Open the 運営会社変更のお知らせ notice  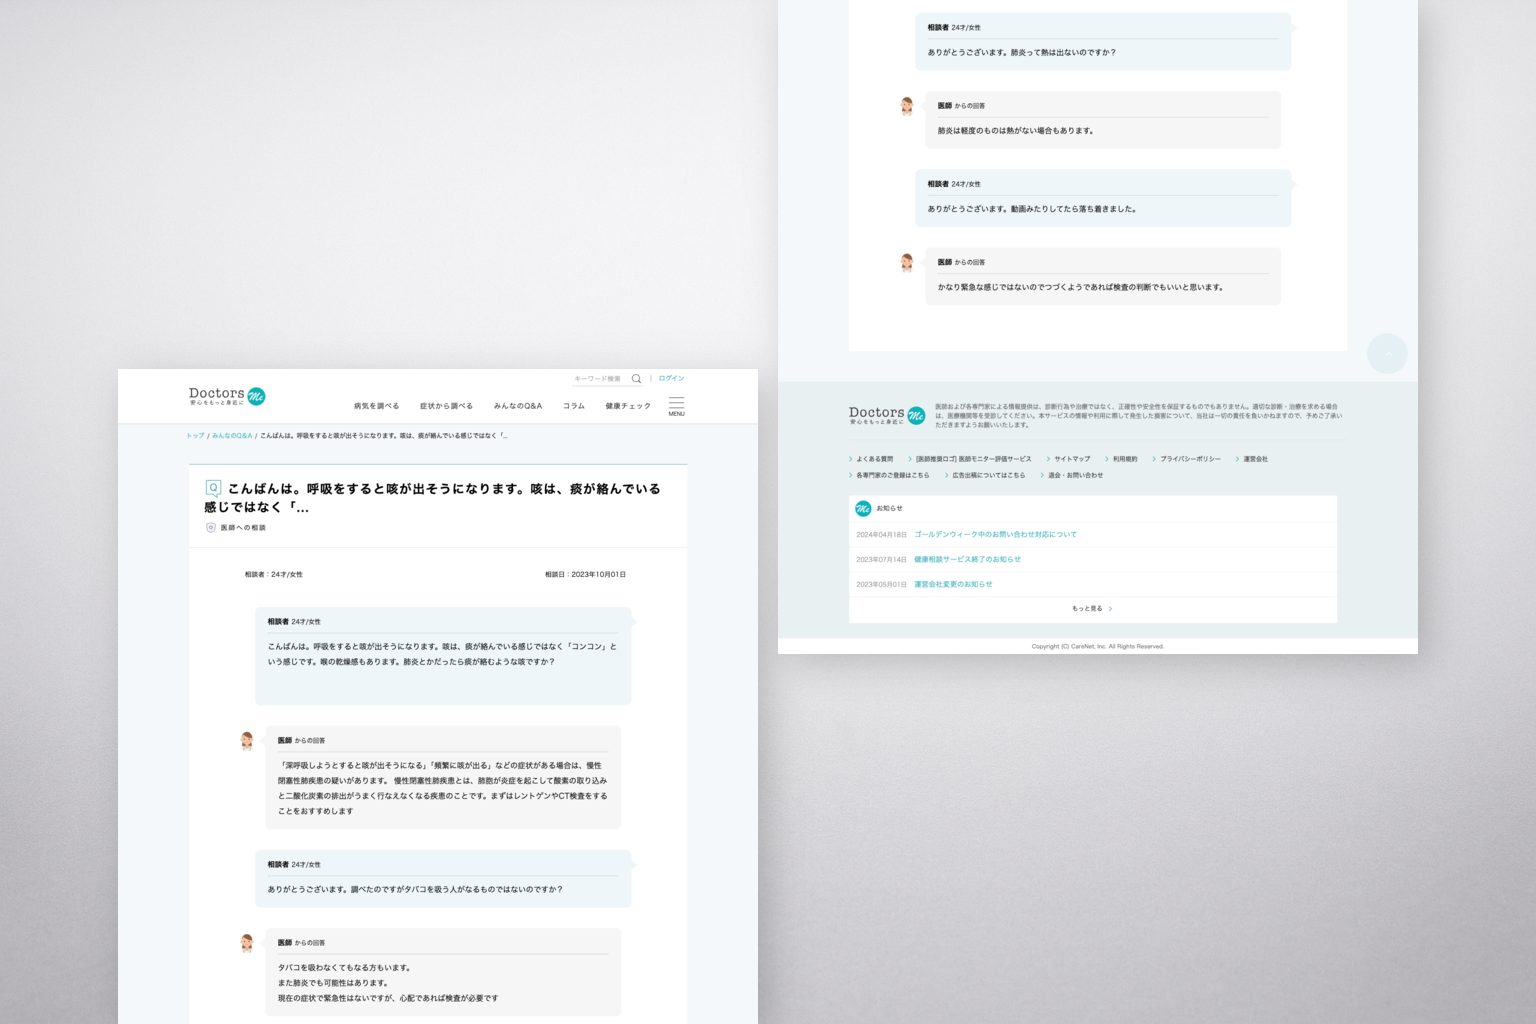(x=953, y=584)
